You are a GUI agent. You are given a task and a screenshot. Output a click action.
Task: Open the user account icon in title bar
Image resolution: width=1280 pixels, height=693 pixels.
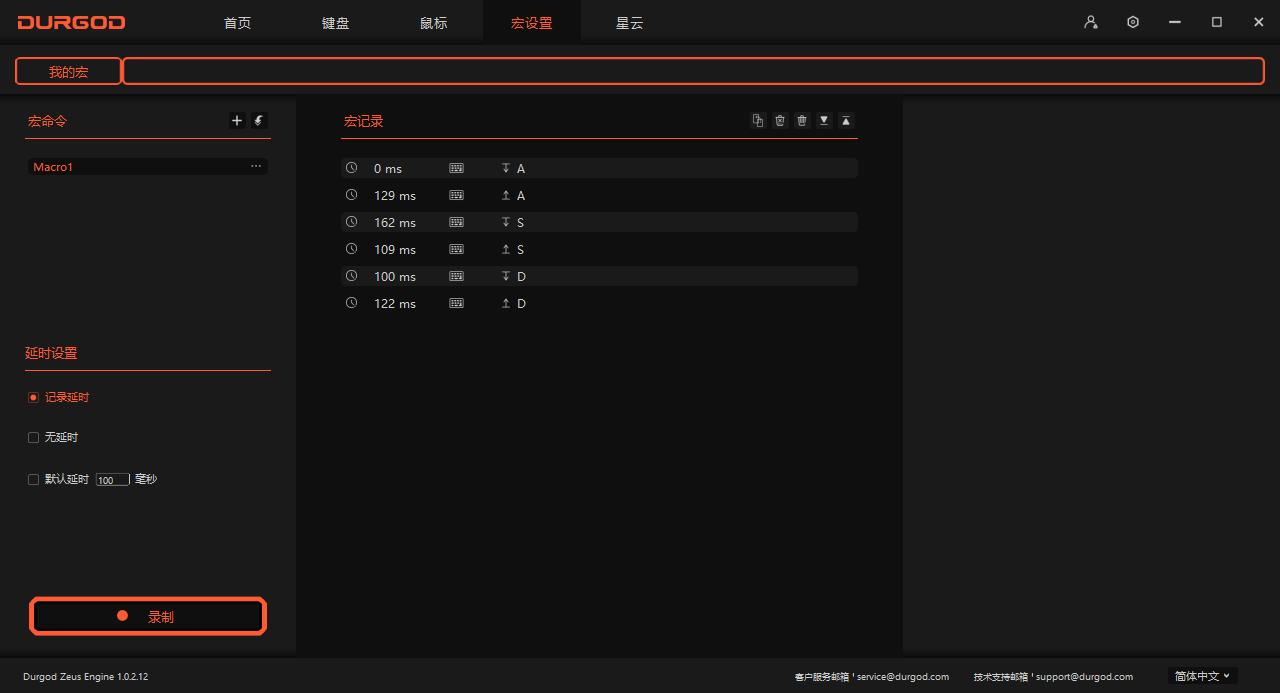pos(1091,22)
